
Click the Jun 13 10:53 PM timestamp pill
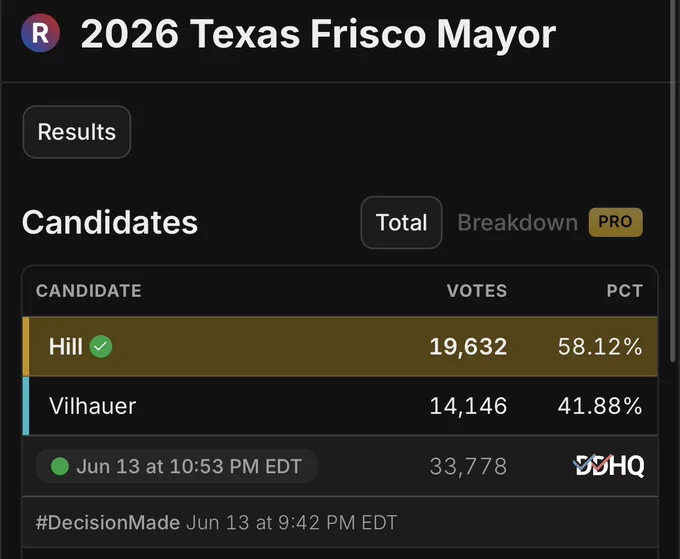[x=177, y=467]
